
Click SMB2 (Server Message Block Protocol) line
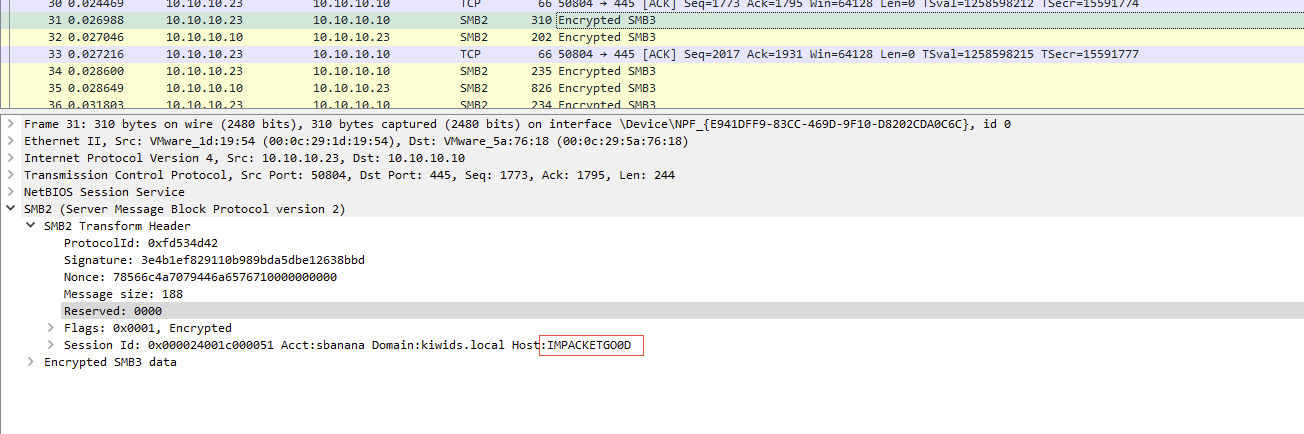click(184, 209)
